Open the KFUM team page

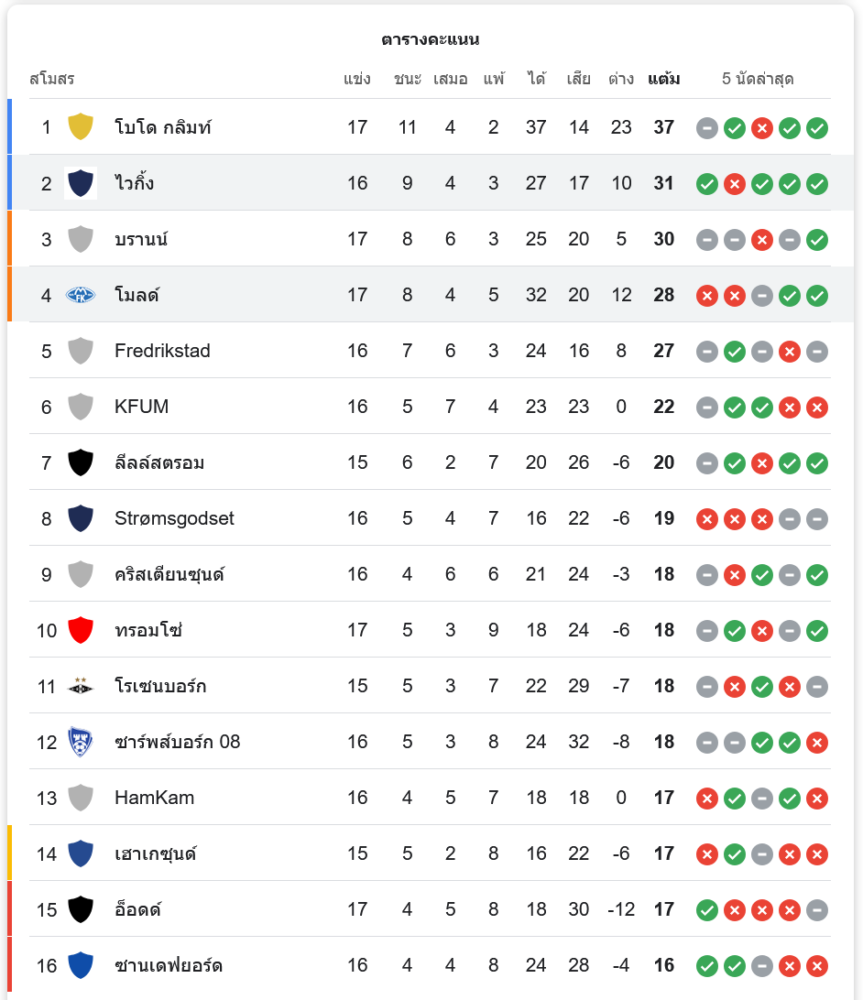(x=141, y=407)
